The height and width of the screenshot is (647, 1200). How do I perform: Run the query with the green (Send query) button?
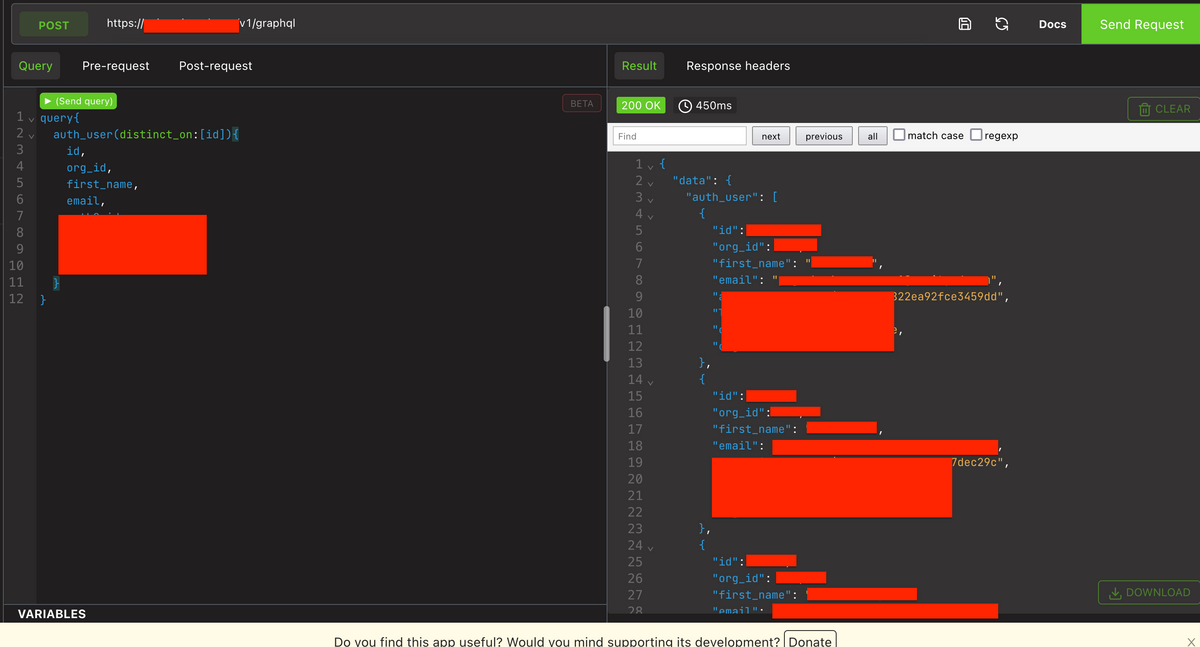[x=78, y=101]
